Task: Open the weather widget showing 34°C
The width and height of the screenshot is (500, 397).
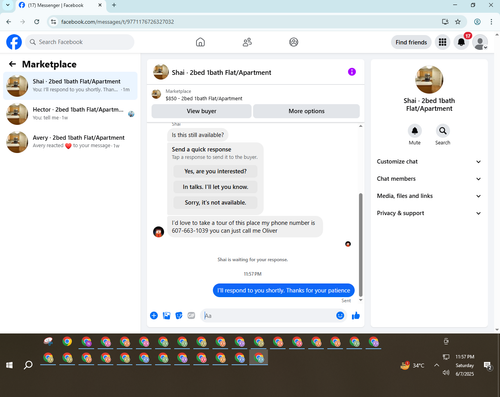Action: click(x=412, y=365)
